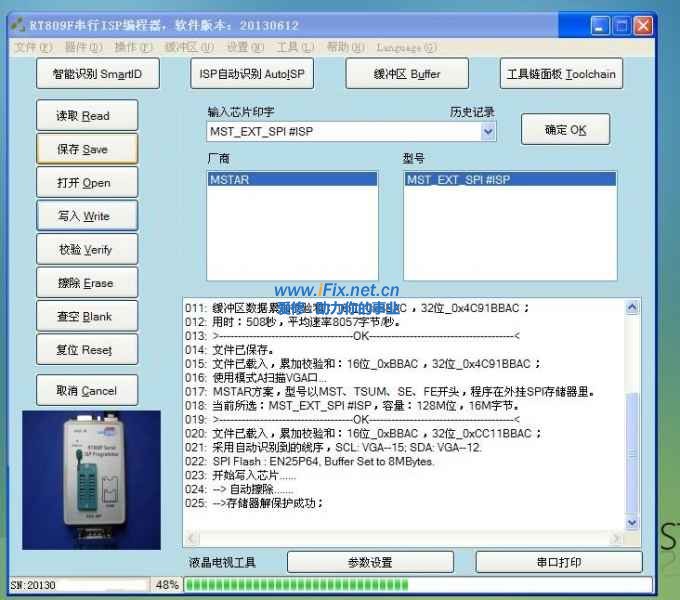Click the 校验 Verify button
The width and height of the screenshot is (680, 600).
[x=87, y=249]
